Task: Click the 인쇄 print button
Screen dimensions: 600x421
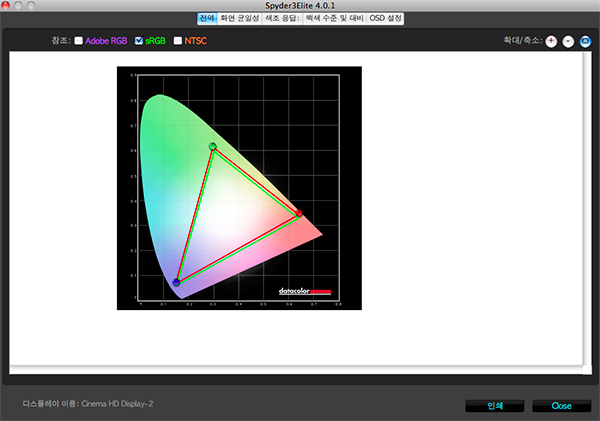Action: [x=494, y=405]
